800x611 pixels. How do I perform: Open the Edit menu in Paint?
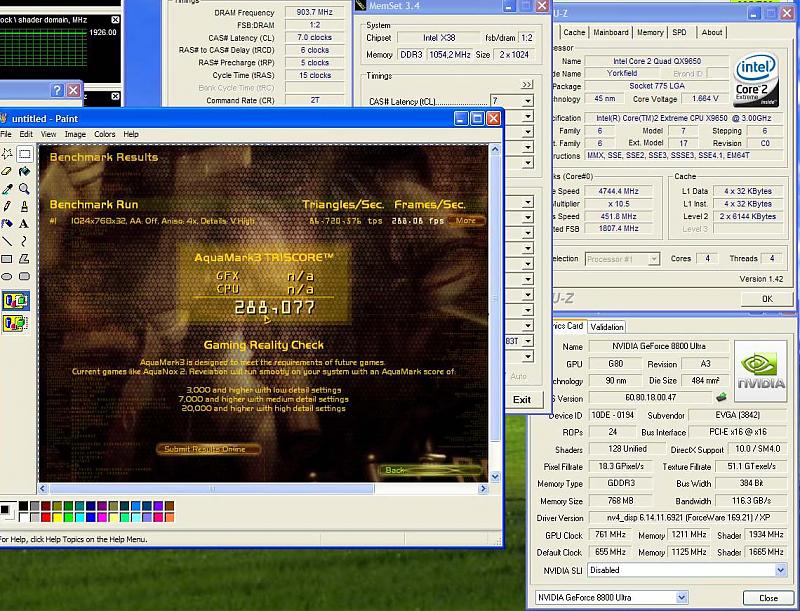coord(26,134)
